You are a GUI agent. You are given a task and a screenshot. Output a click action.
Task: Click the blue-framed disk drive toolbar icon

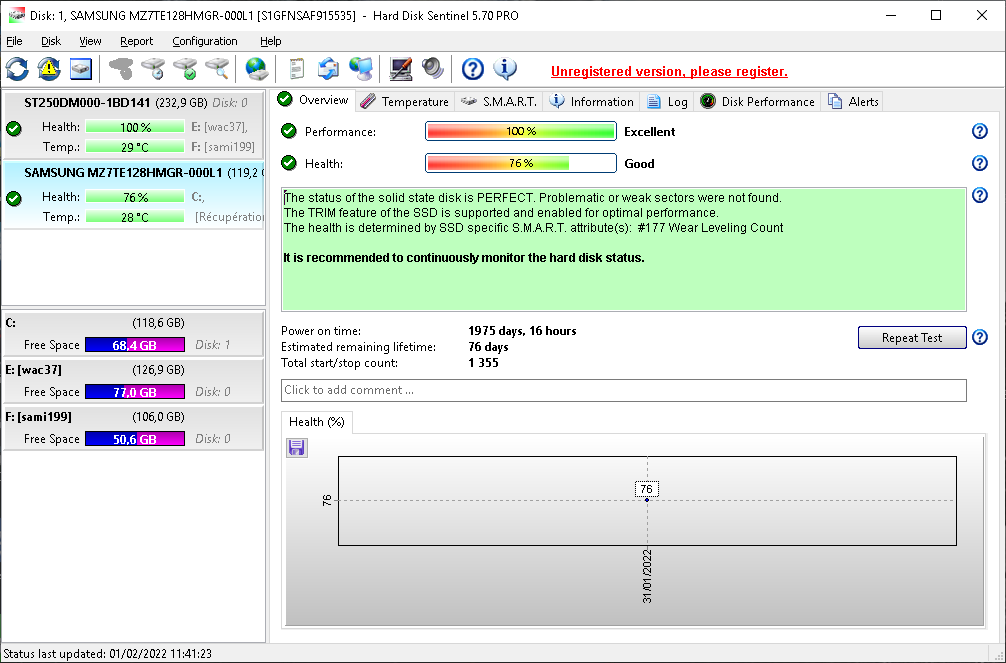point(81,69)
